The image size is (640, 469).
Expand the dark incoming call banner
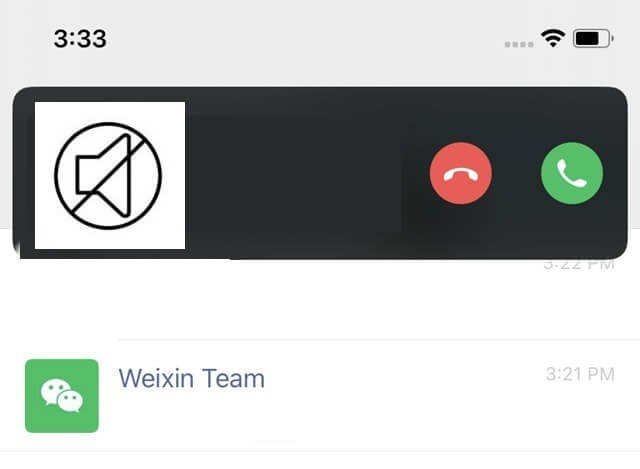(320, 173)
